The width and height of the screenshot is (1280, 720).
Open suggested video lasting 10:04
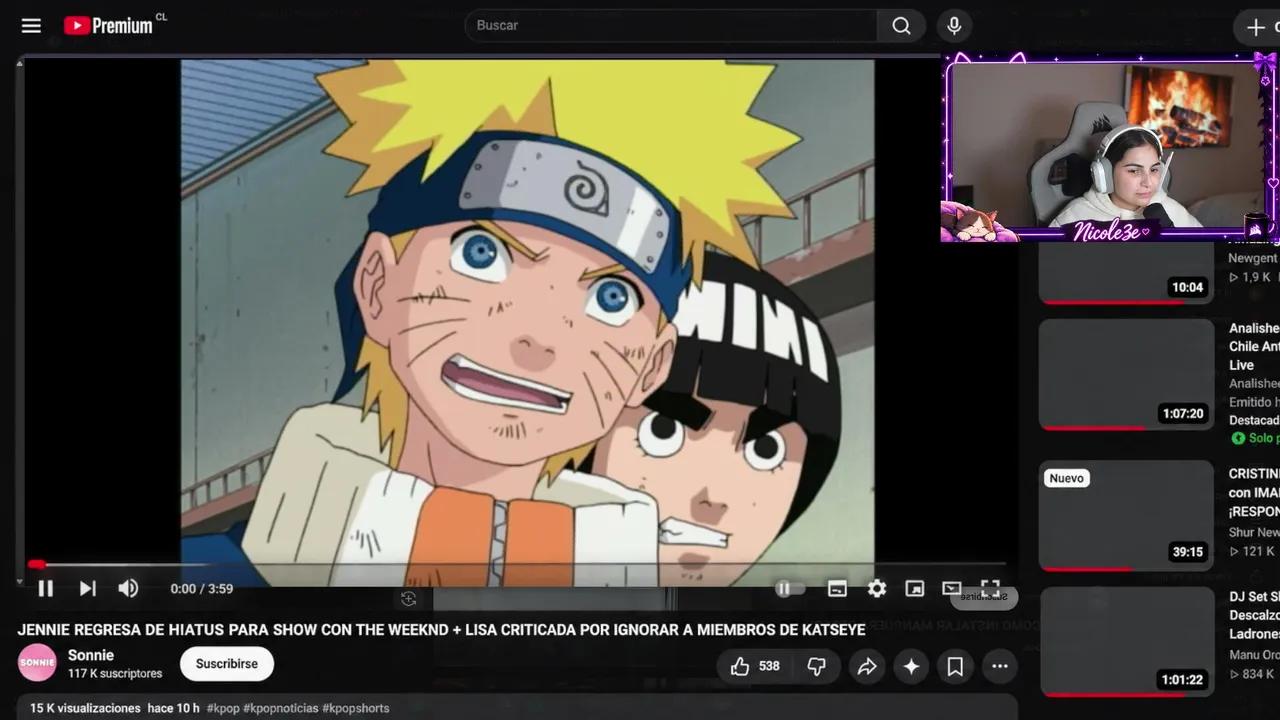(x=1126, y=273)
